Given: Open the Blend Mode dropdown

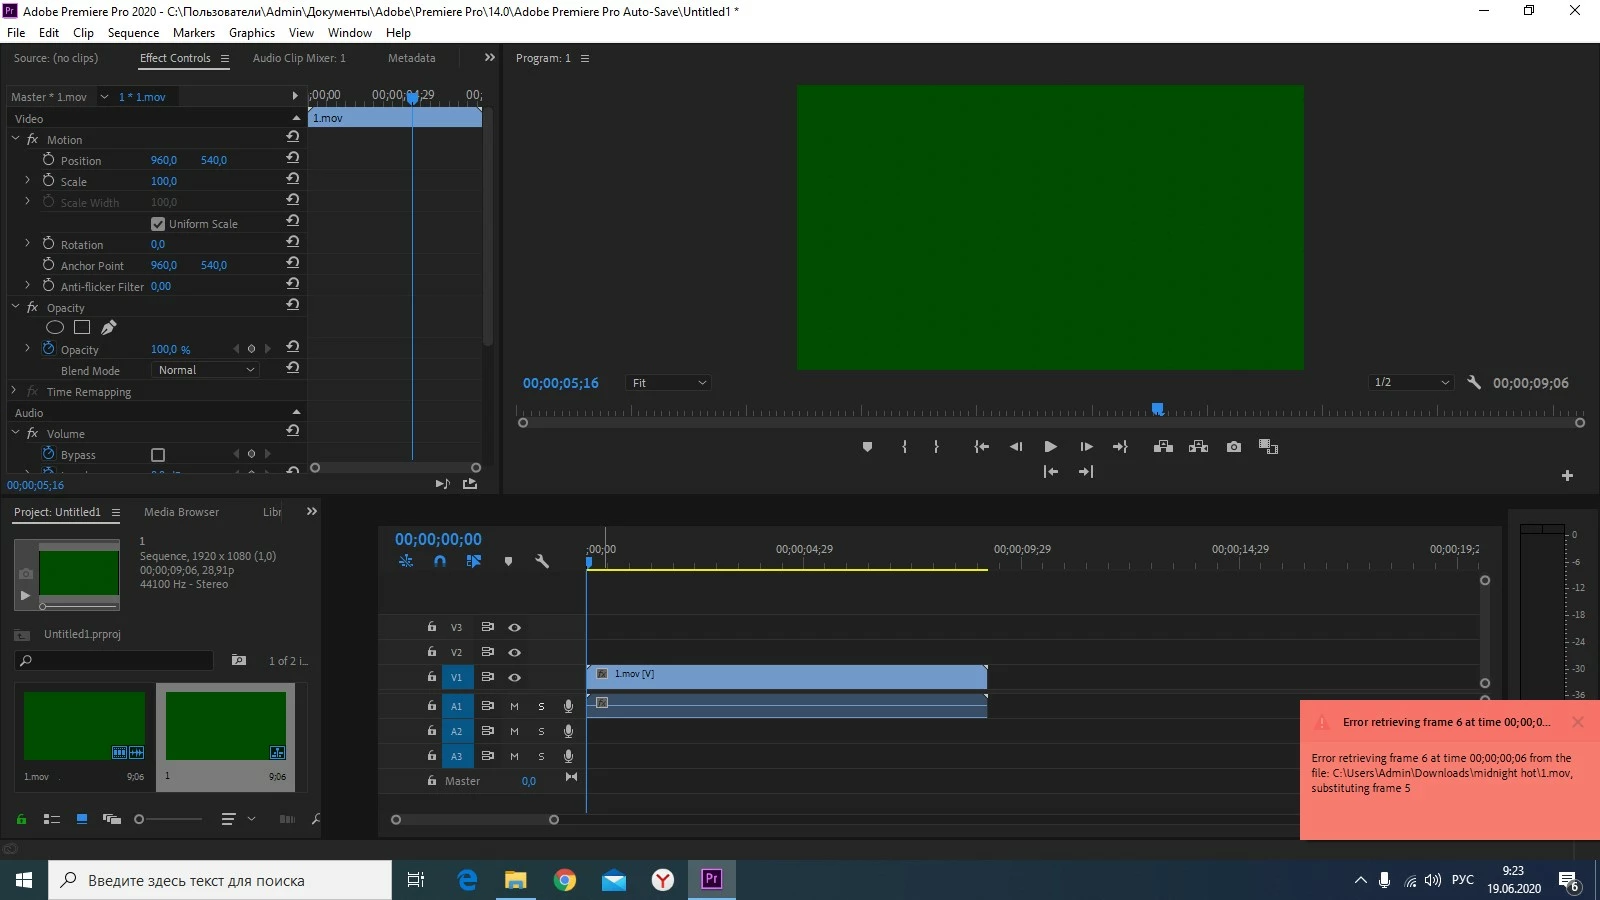Looking at the screenshot, I should click(x=206, y=370).
